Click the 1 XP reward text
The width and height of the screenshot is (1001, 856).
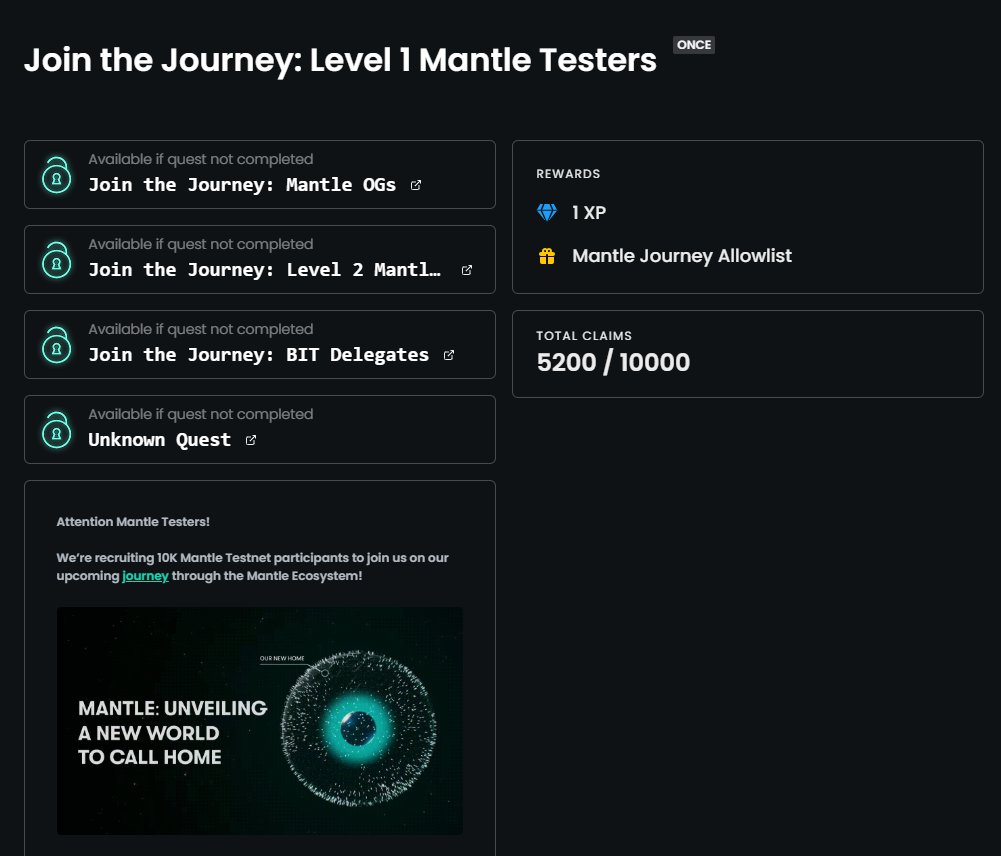[x=589, y=213]
